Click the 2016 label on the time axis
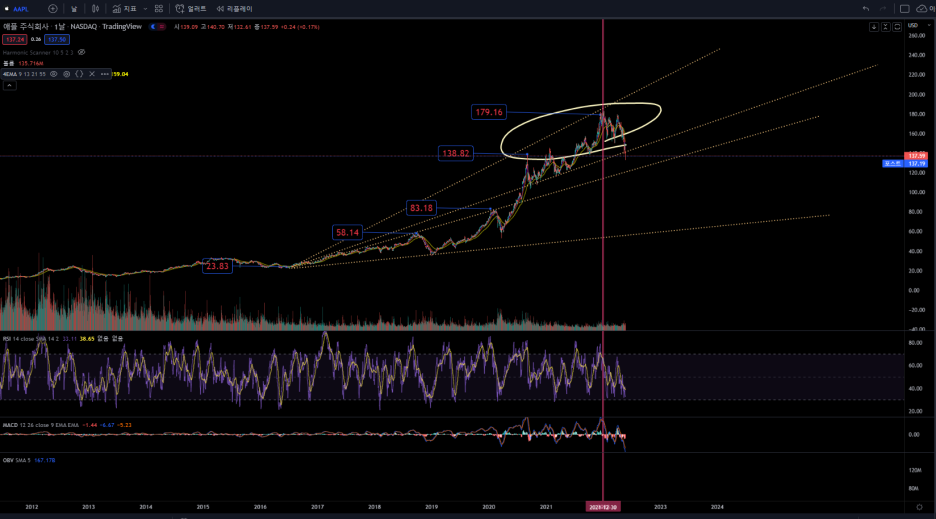 pyautogui.click(x=260, y=506)
